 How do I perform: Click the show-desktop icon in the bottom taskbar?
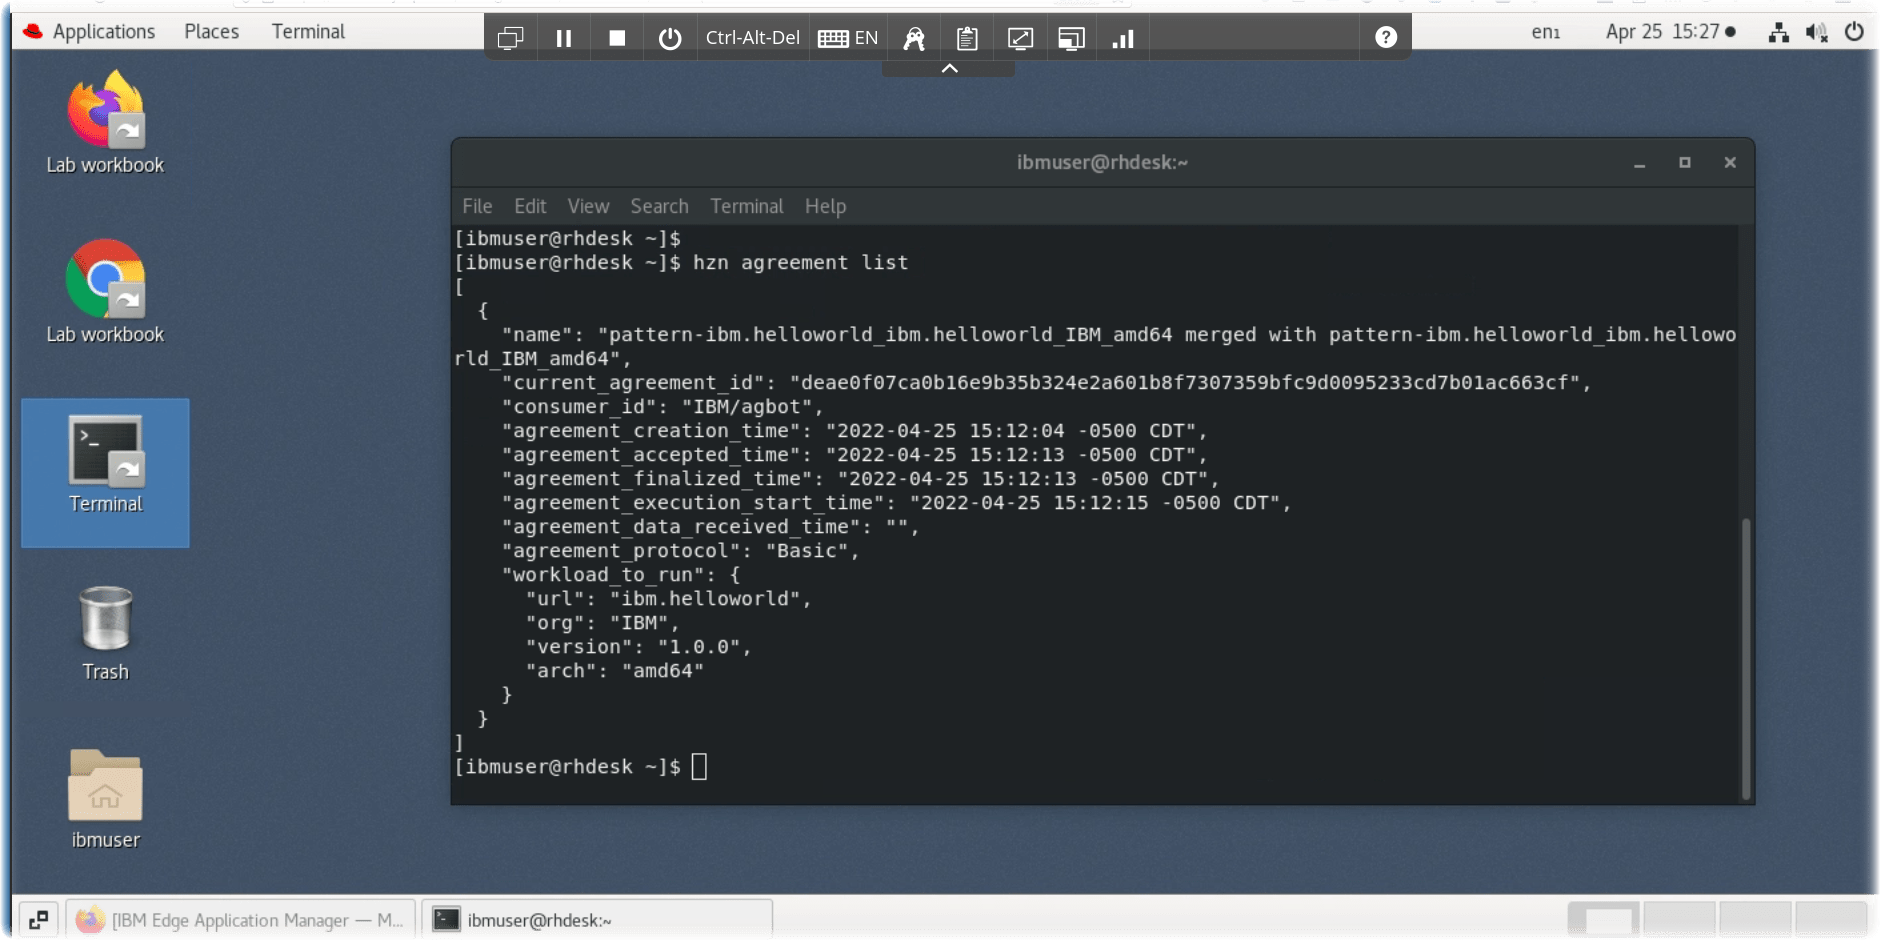(x=39, y=919)
